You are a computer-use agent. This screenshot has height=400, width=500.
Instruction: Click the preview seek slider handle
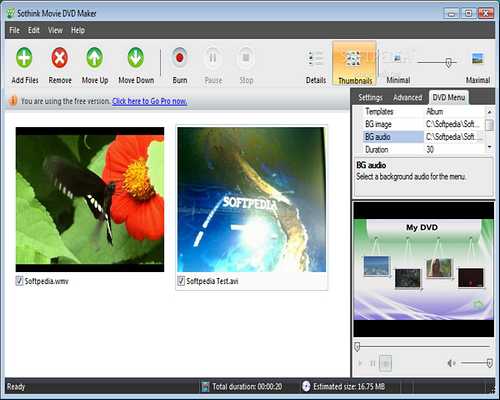point(357,347)
